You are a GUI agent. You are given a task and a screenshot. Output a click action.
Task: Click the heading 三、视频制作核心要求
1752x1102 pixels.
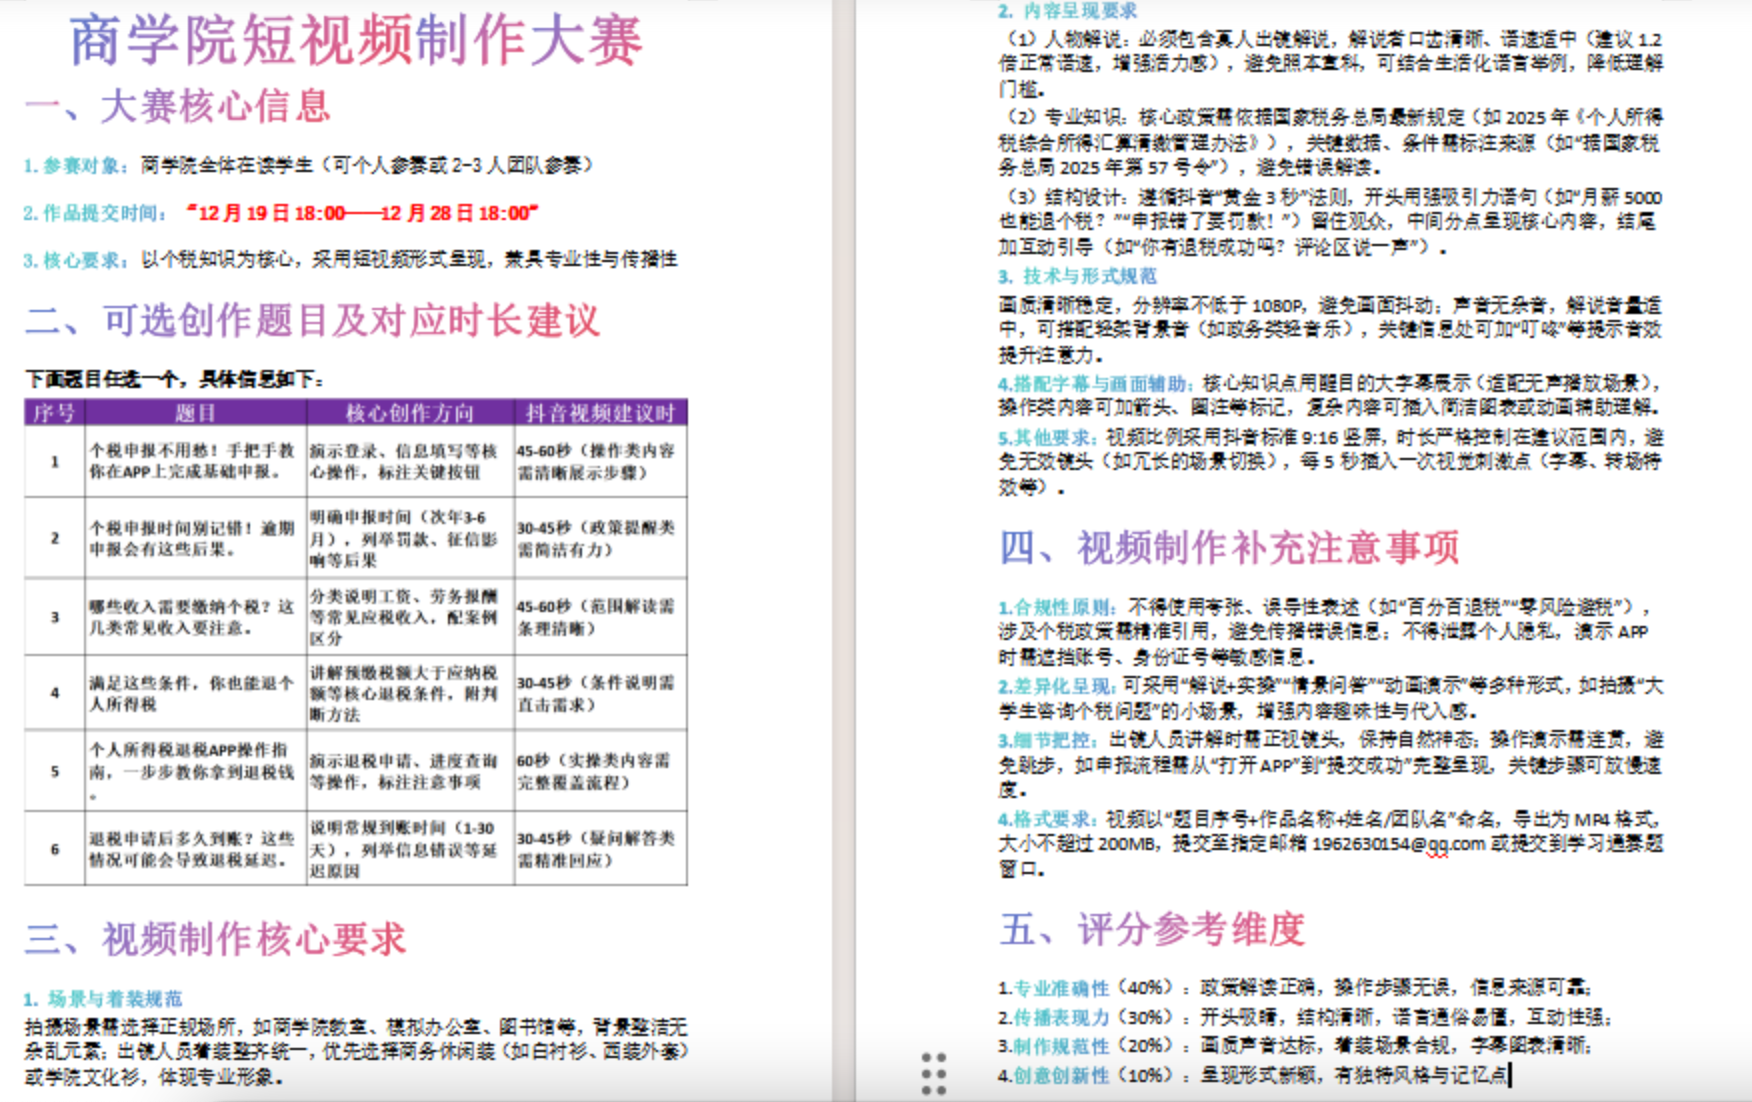click(x=216, y=939)
